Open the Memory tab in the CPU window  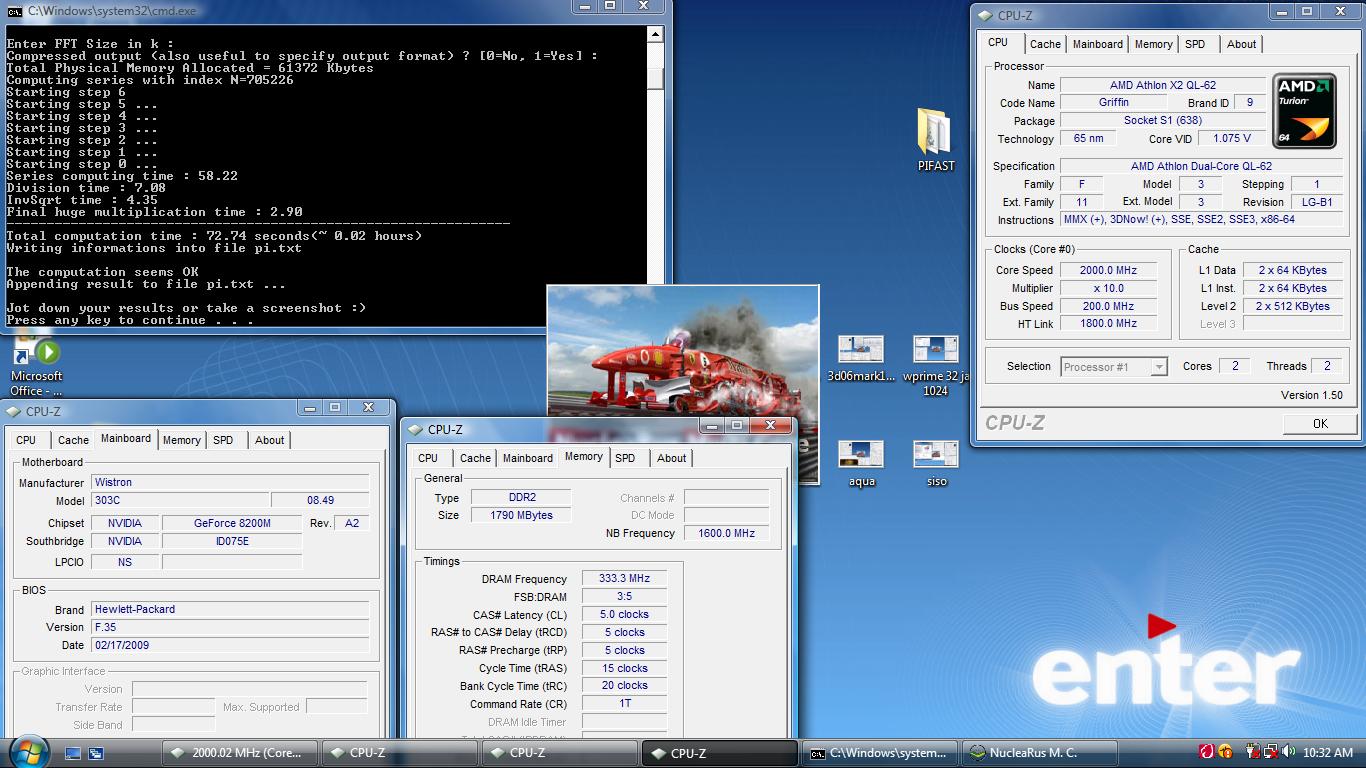pos(1153,44)
